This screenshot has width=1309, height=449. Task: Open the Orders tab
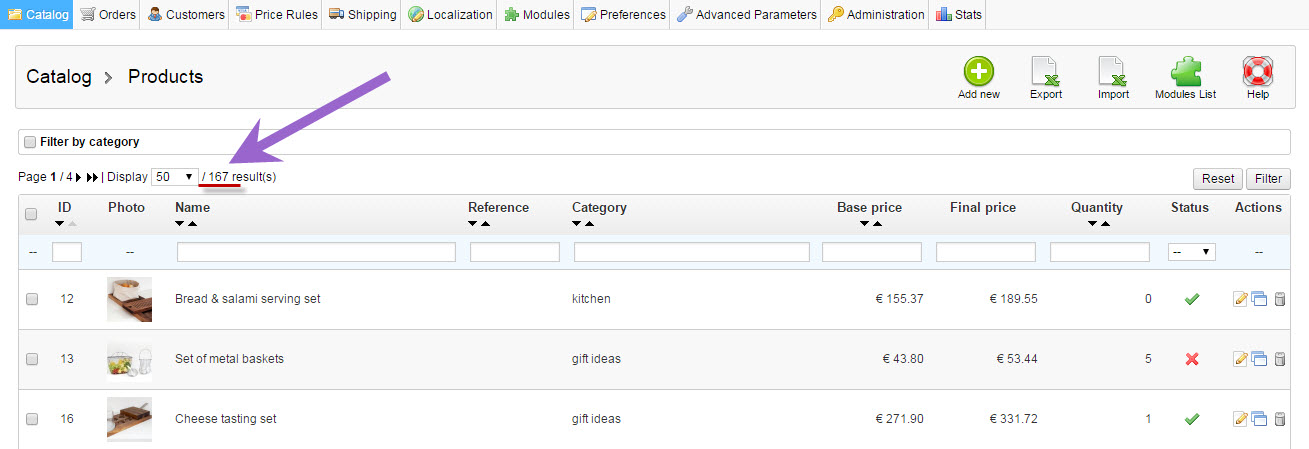click(108, 14)
